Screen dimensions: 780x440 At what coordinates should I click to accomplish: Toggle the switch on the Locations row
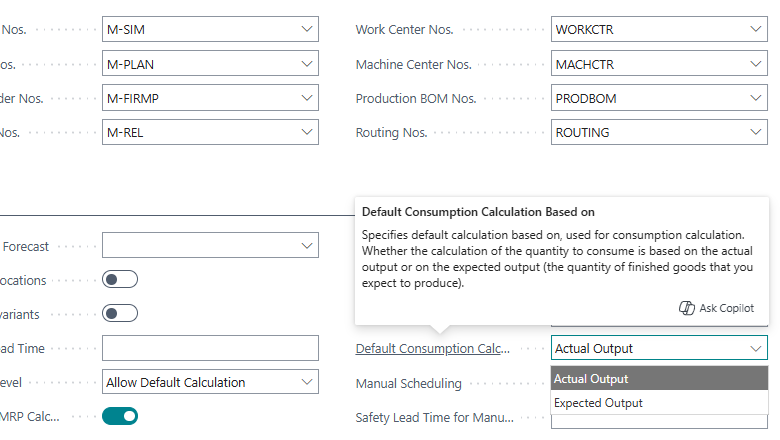click(120, 280)
